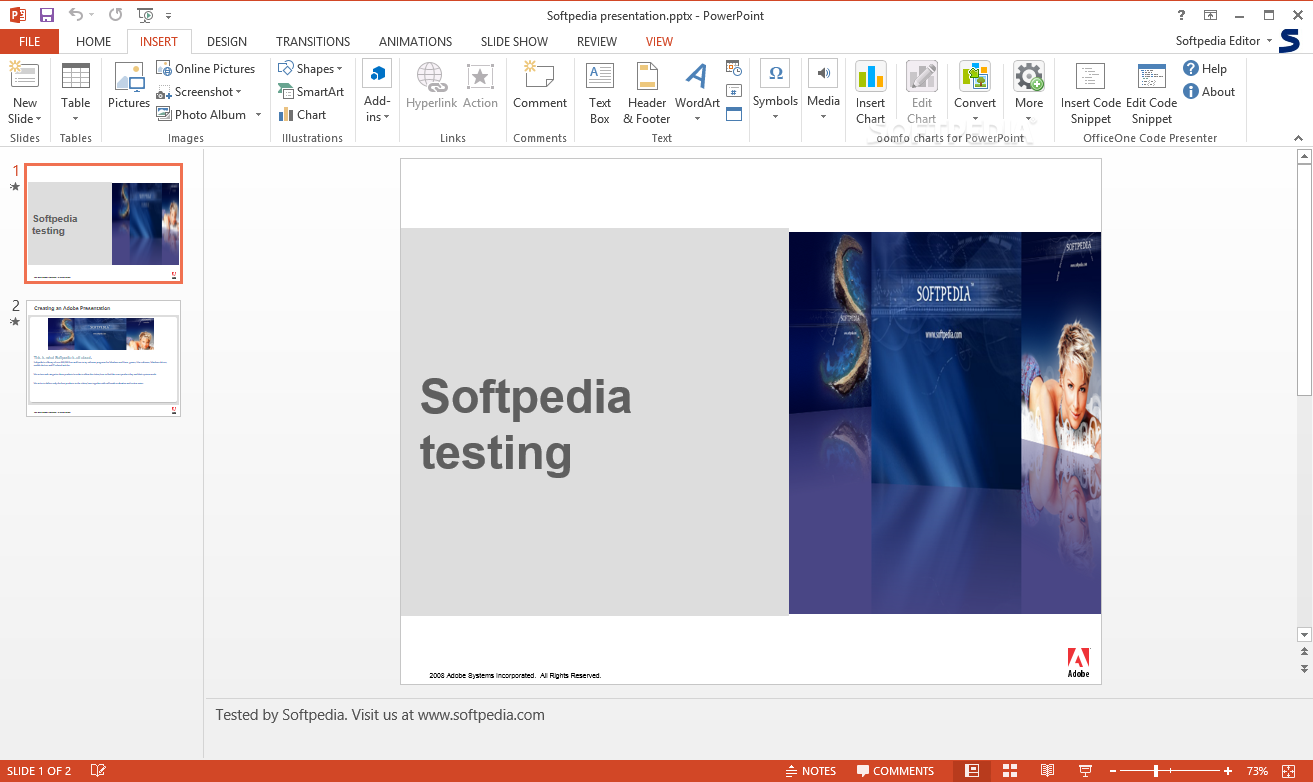Start Slide Show from status bar
This screenshot has height=782, width=1313.
[1085, 771]
